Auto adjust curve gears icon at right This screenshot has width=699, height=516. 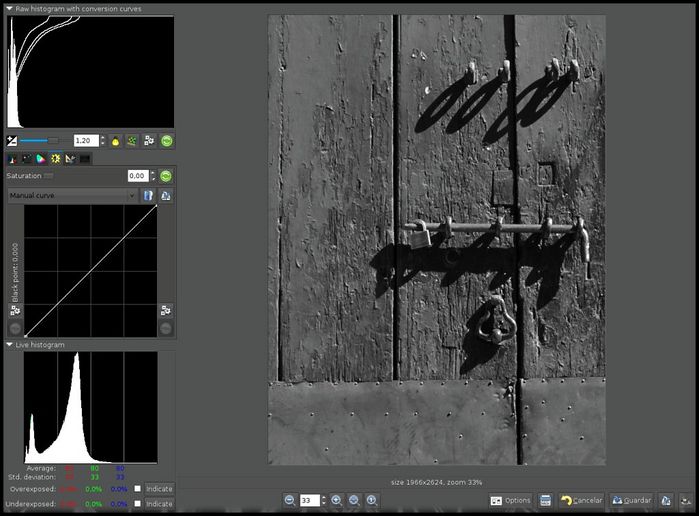(x=166, y=310)
